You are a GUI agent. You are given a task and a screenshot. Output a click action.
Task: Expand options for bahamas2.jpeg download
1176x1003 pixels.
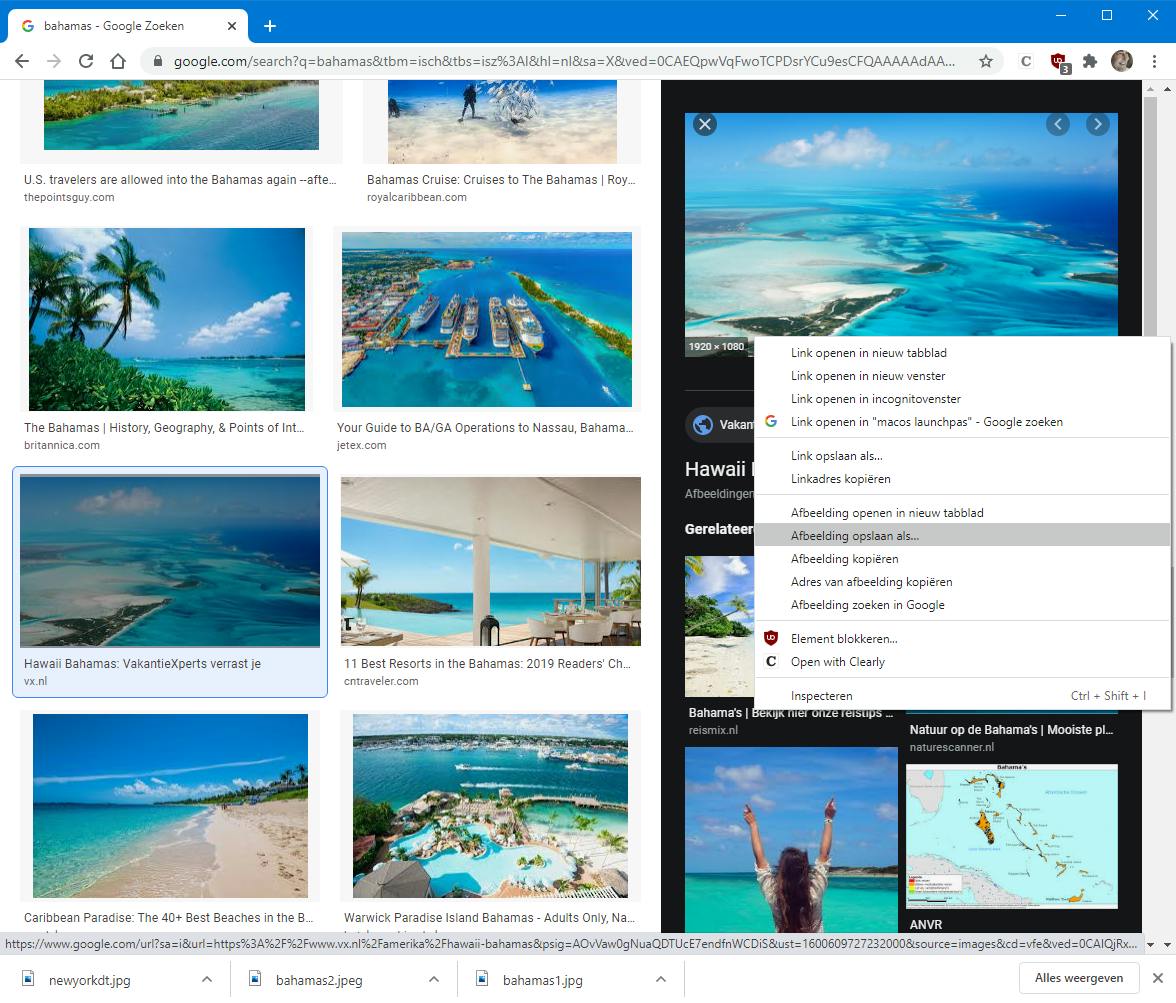click(x=434, y=979)
